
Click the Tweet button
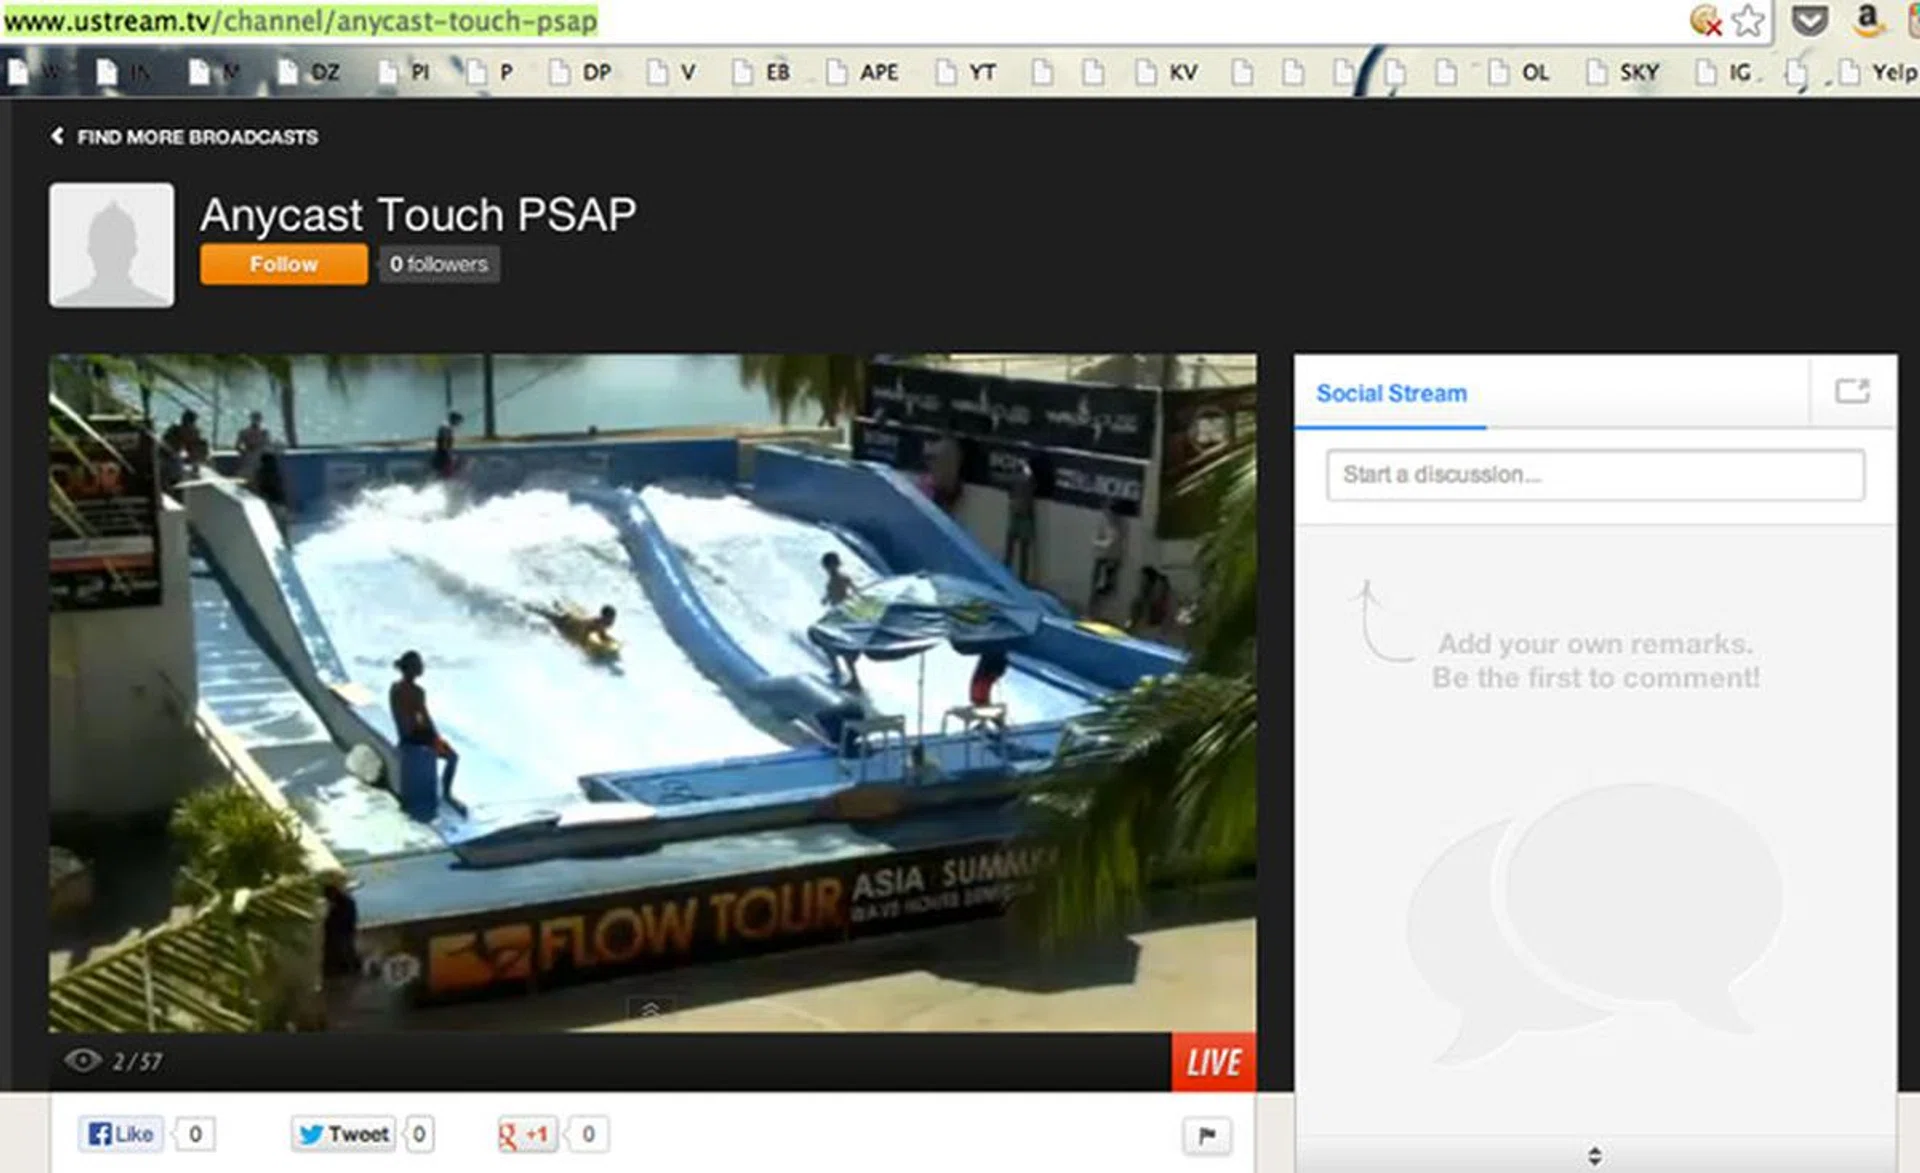344,1134
